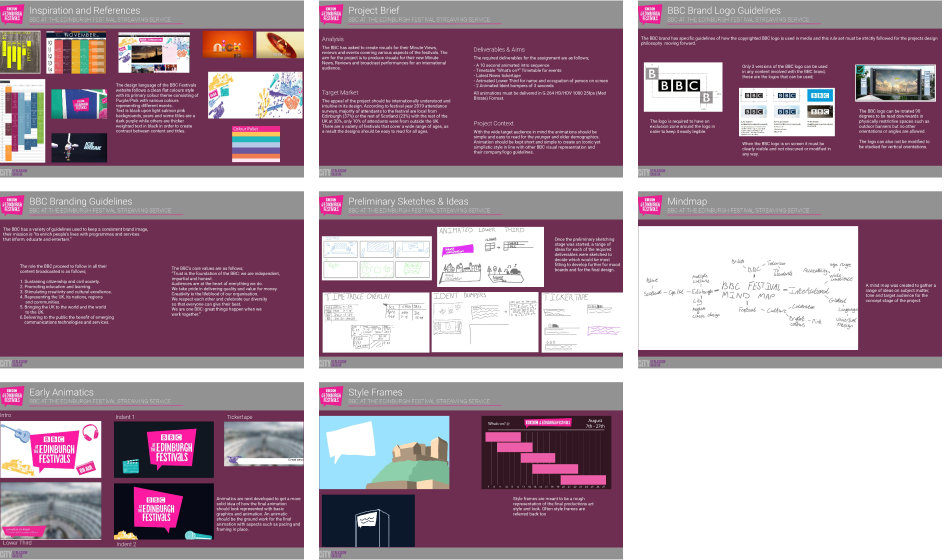Screen dimensions: 951x560
Task: Select the castle on hill style frame
Action: point(385,453)
